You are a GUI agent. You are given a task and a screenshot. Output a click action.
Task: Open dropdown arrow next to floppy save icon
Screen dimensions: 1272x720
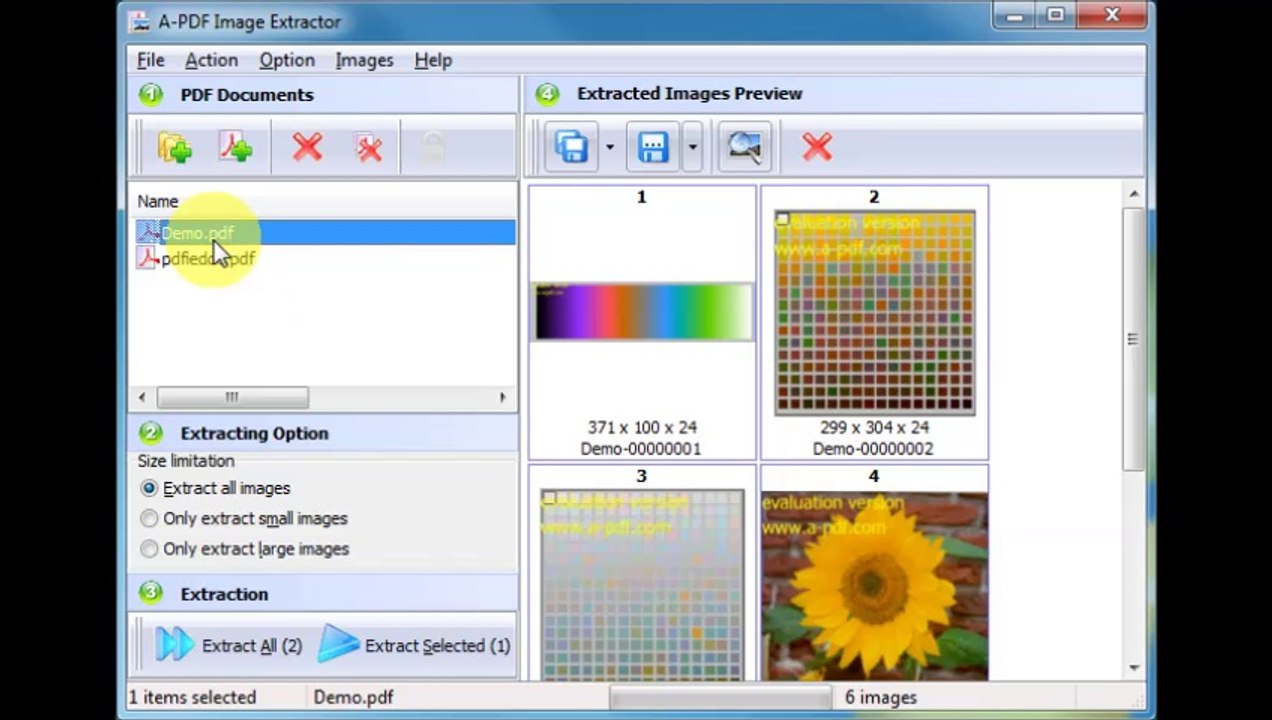[692, 148]
